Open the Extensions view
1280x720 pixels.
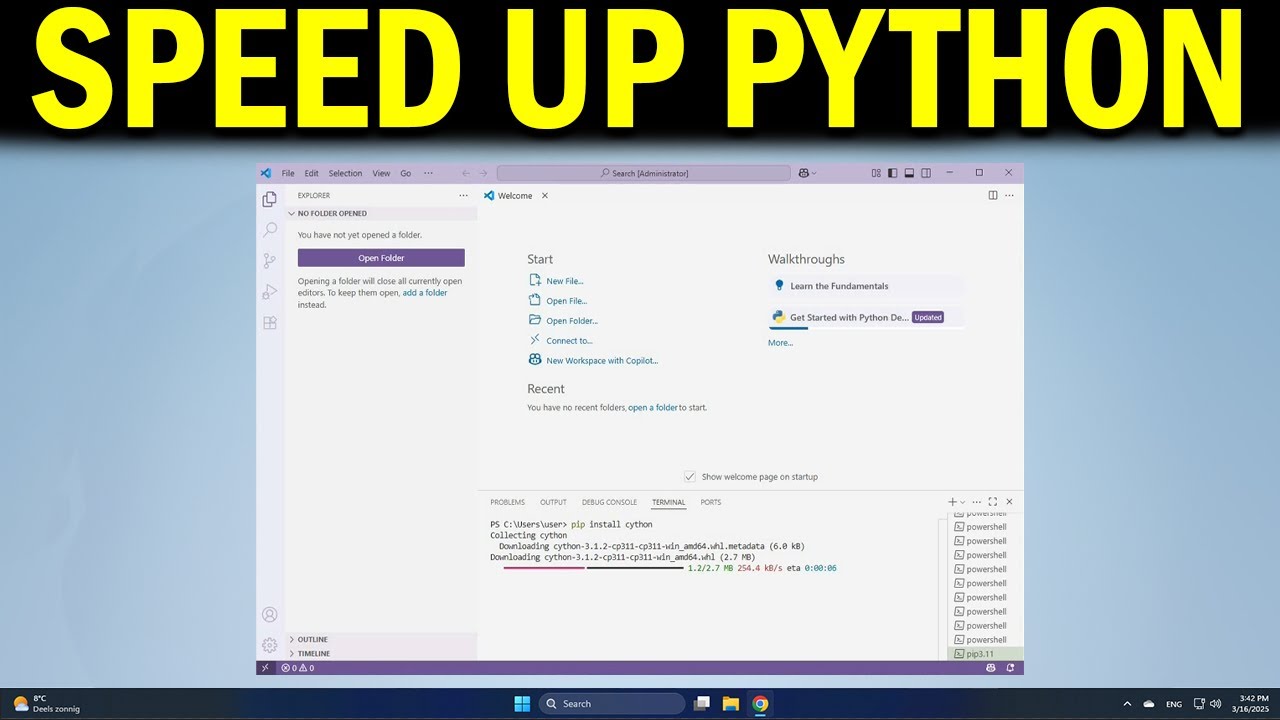pos(269,323)
